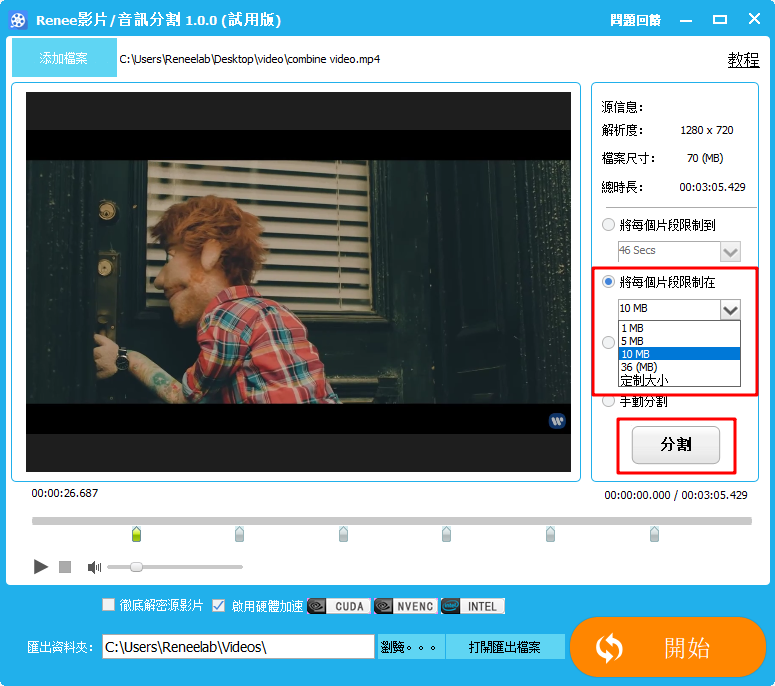The image size is (775, 686).
Task: Choose 1 MB from size list
Action: [x=679, y=328]
